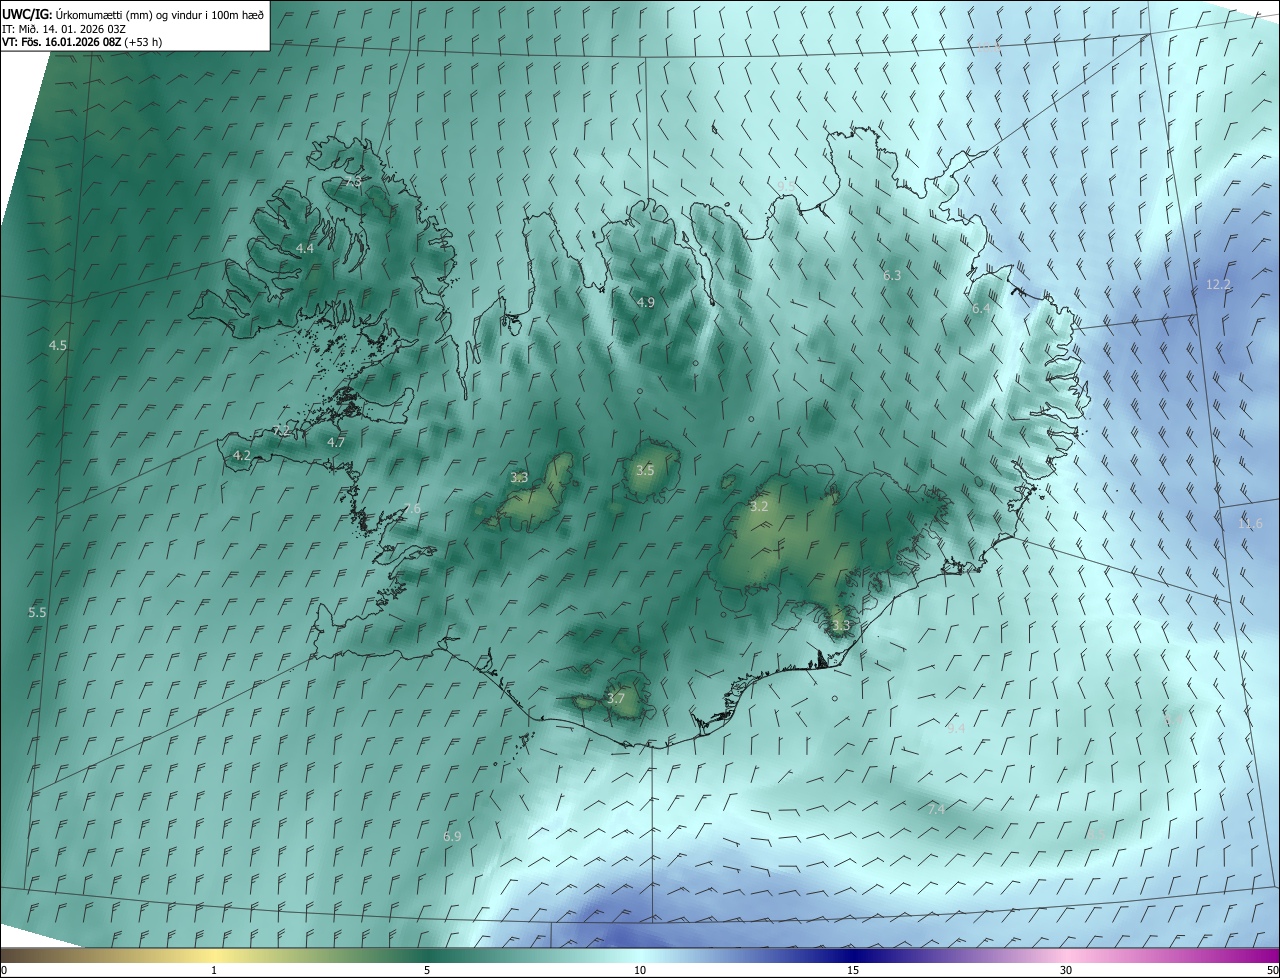
Task: Click the 4.5 value label on the map
Action: (58, 345)
